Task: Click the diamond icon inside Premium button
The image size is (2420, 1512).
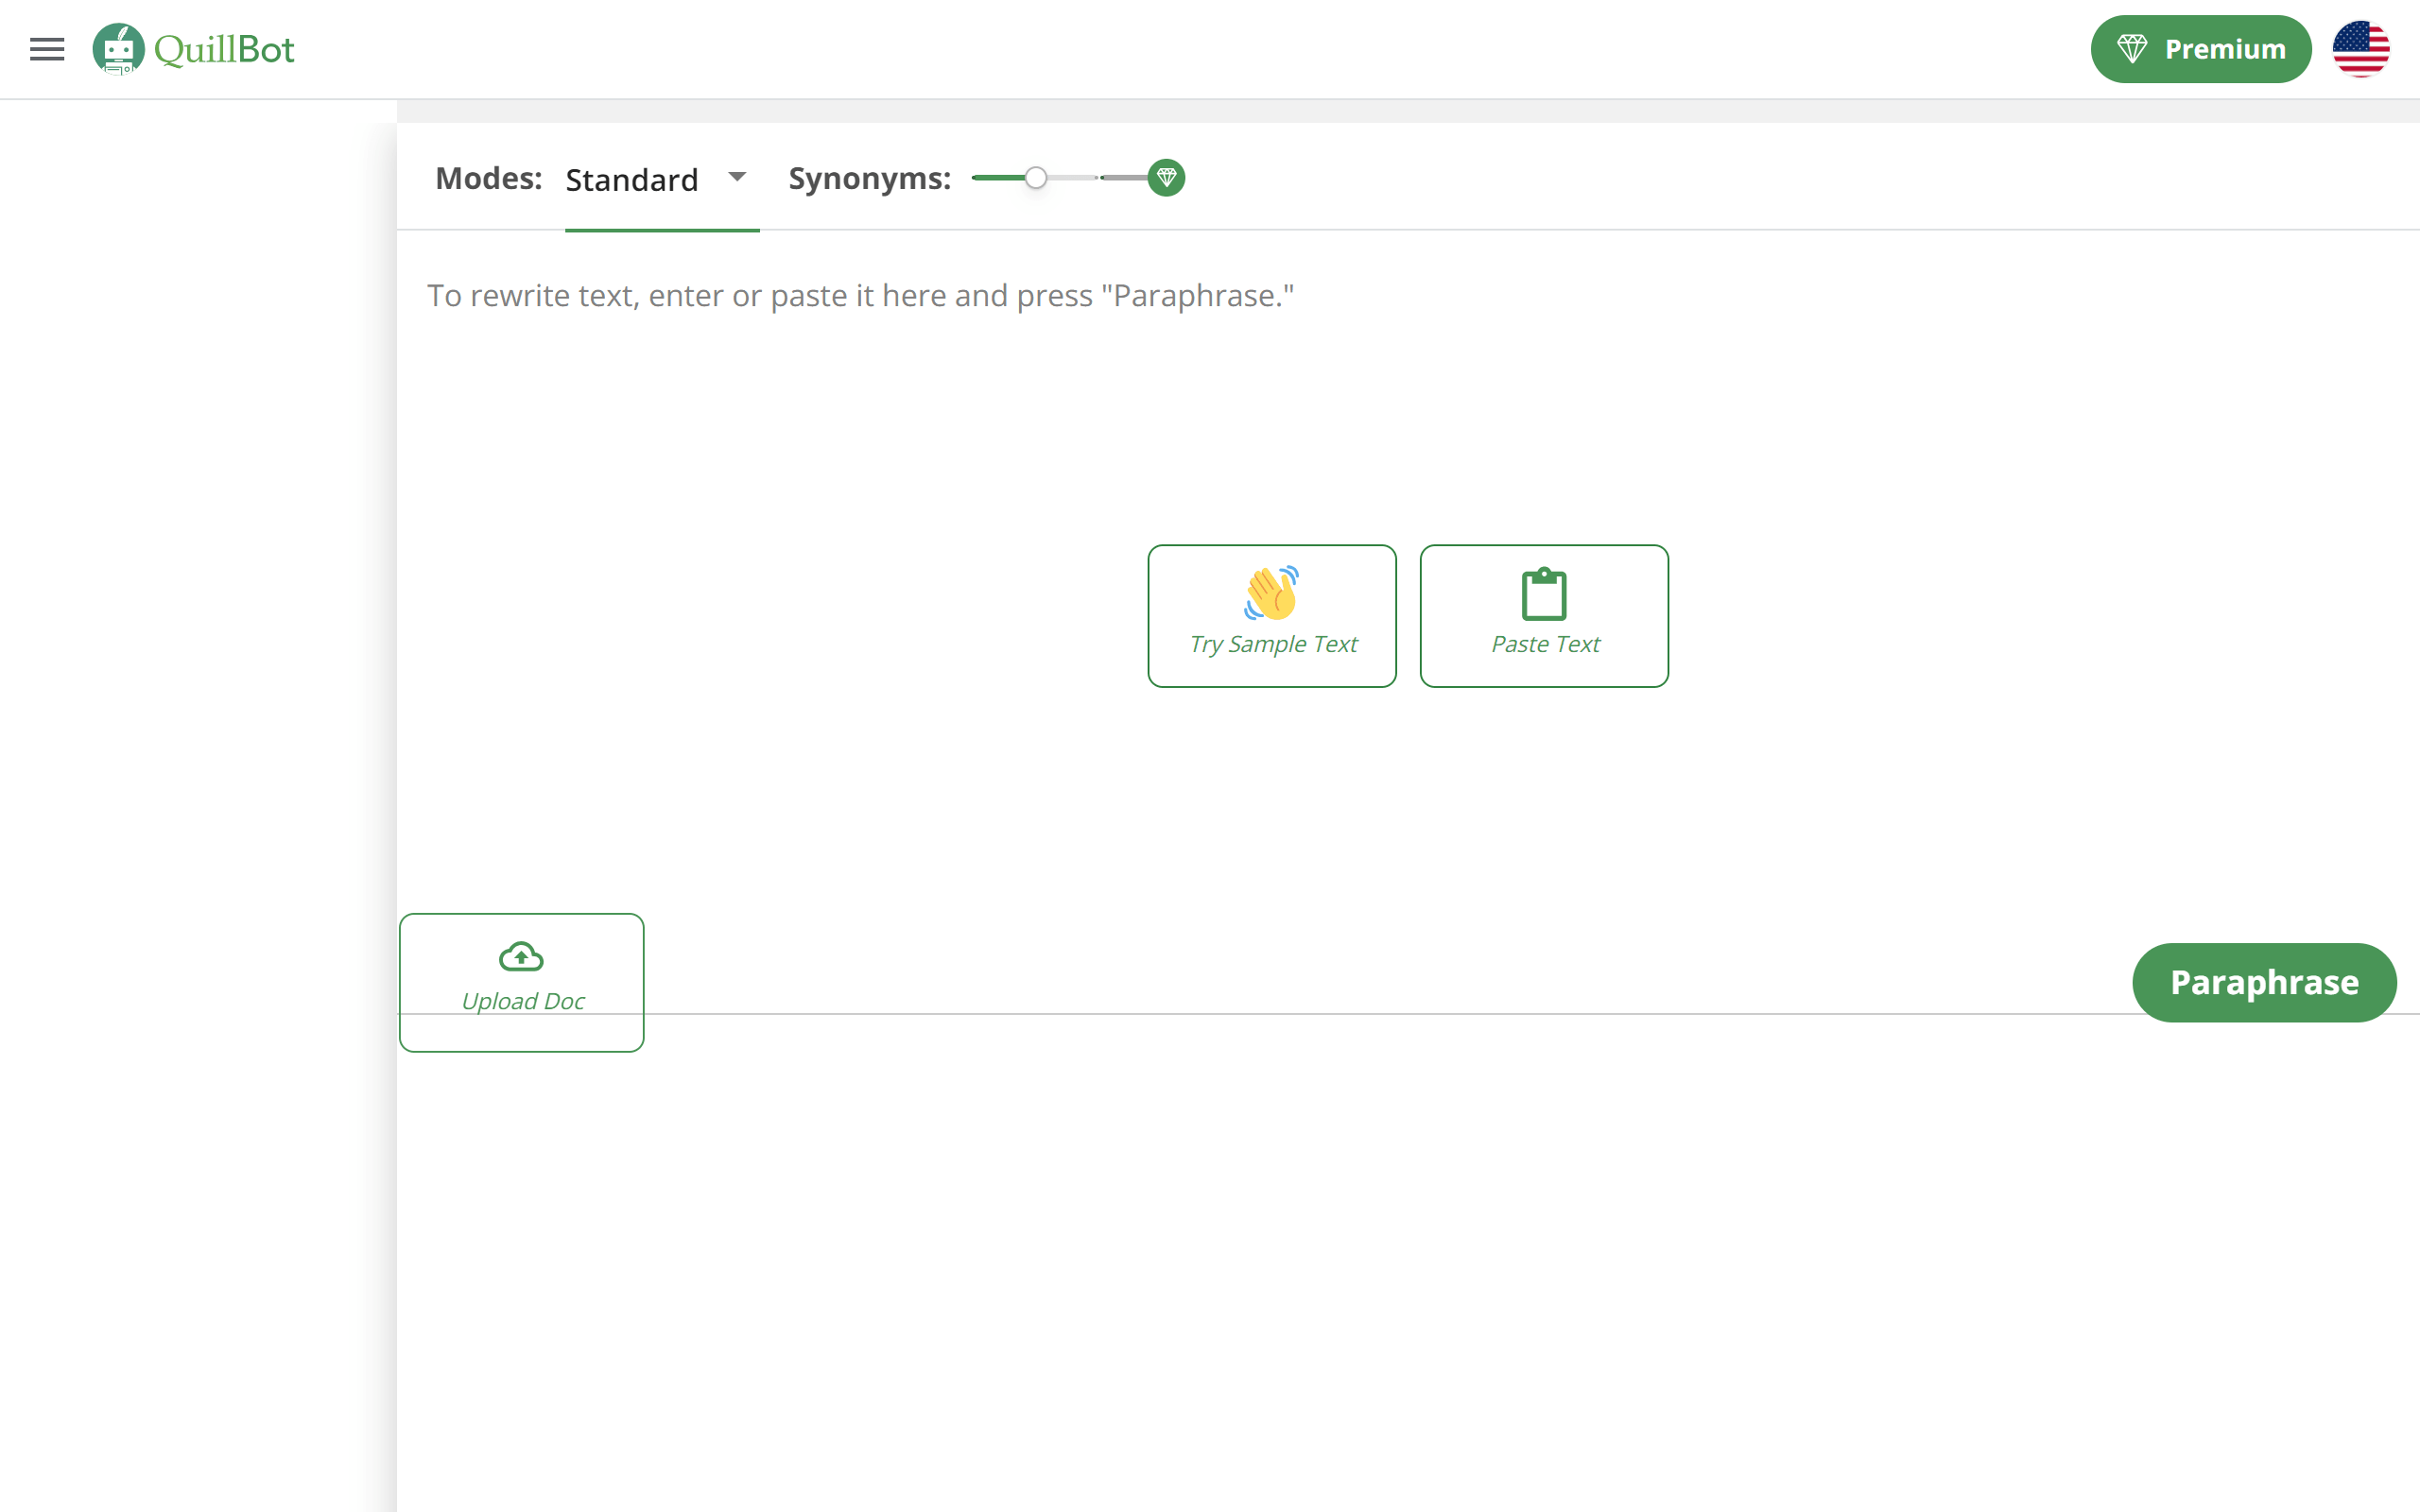Action: click(x=2132, y=49)
